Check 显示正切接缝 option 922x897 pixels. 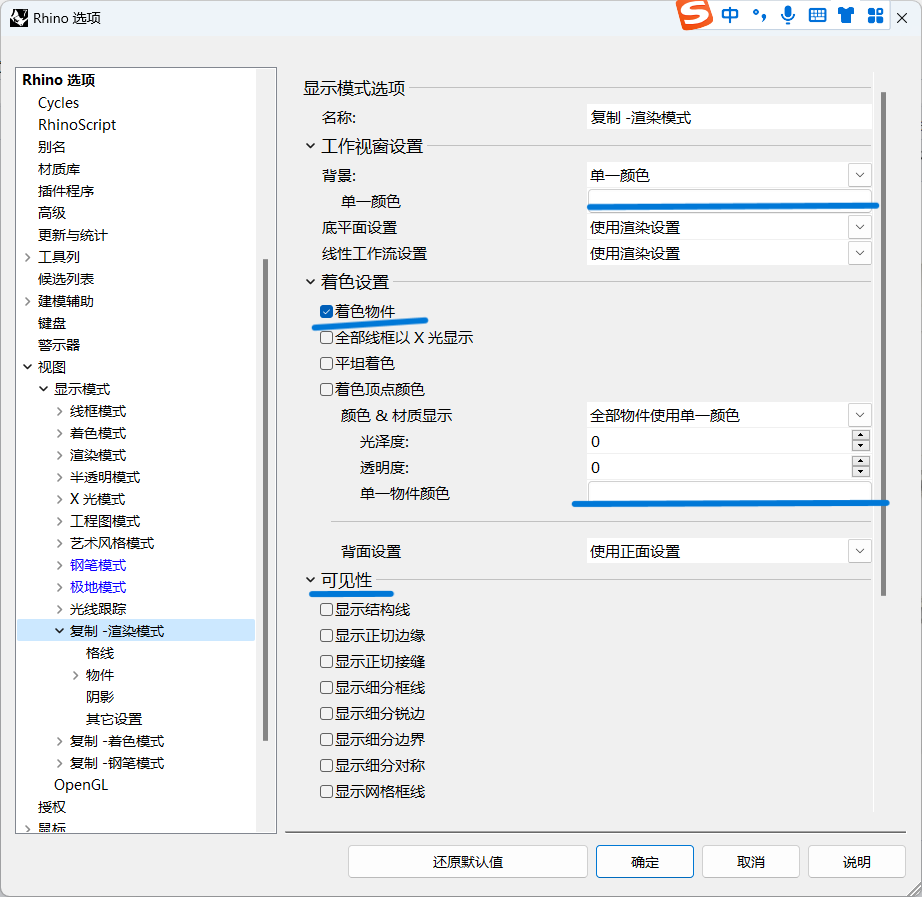[326, 661]
